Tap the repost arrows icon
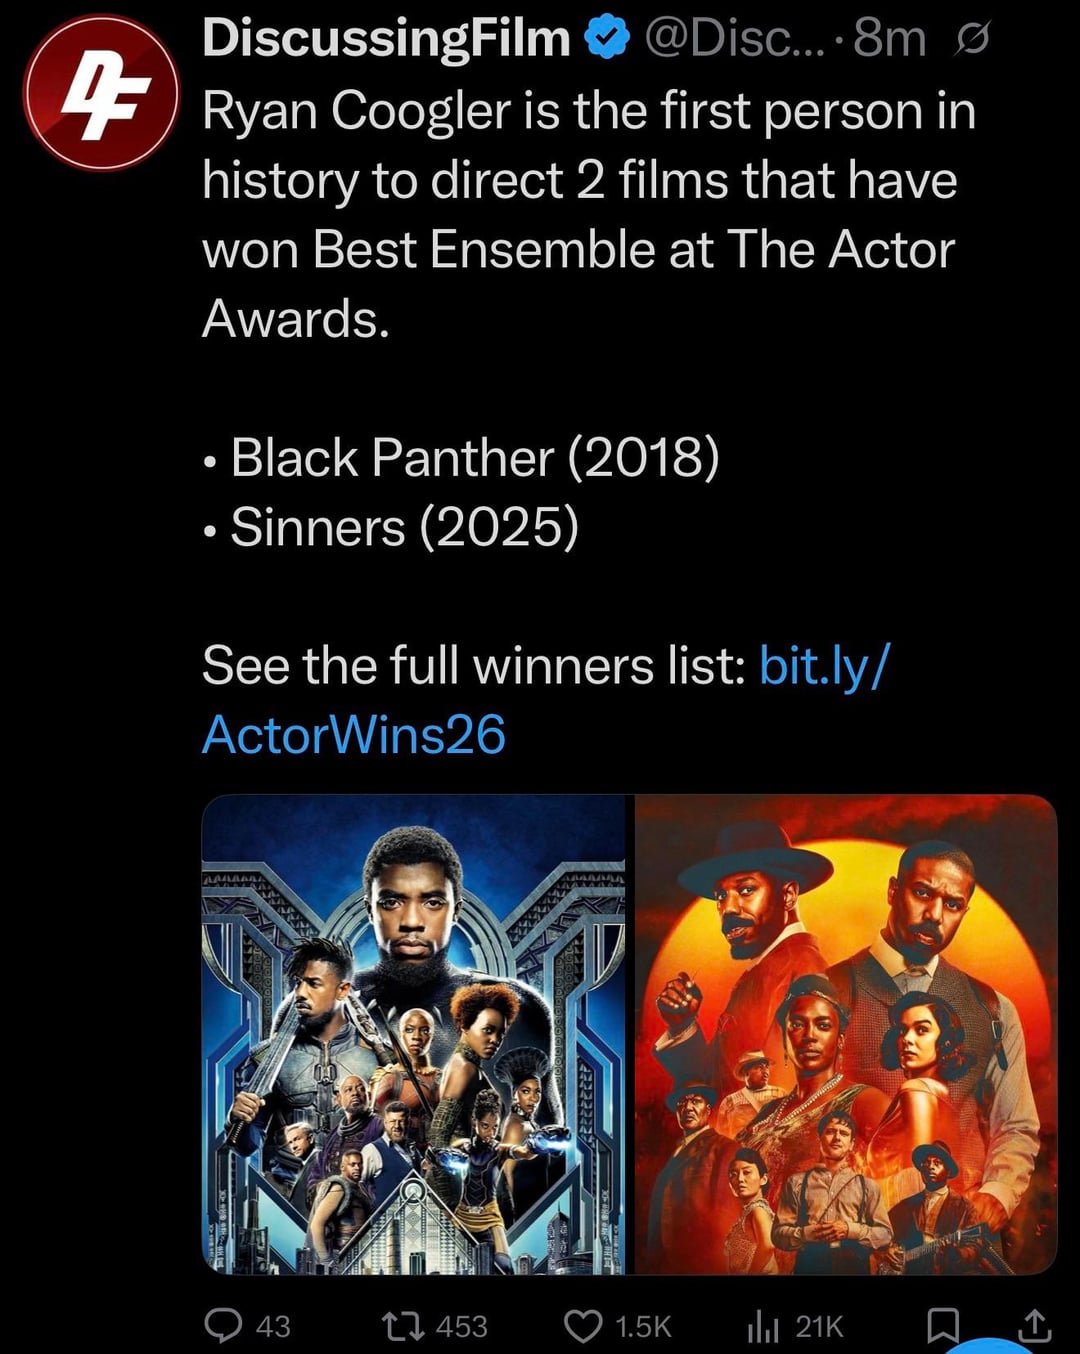Screen dimensions: 1080x1354 404,1326
